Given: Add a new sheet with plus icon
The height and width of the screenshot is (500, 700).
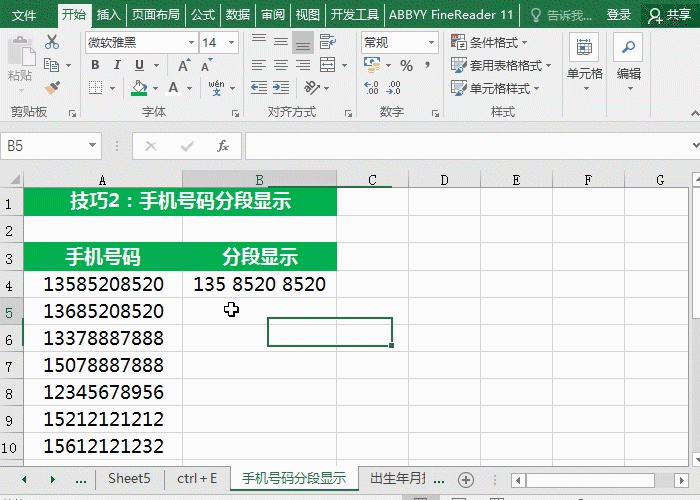Looking at the screenshot, I should 465,480.
